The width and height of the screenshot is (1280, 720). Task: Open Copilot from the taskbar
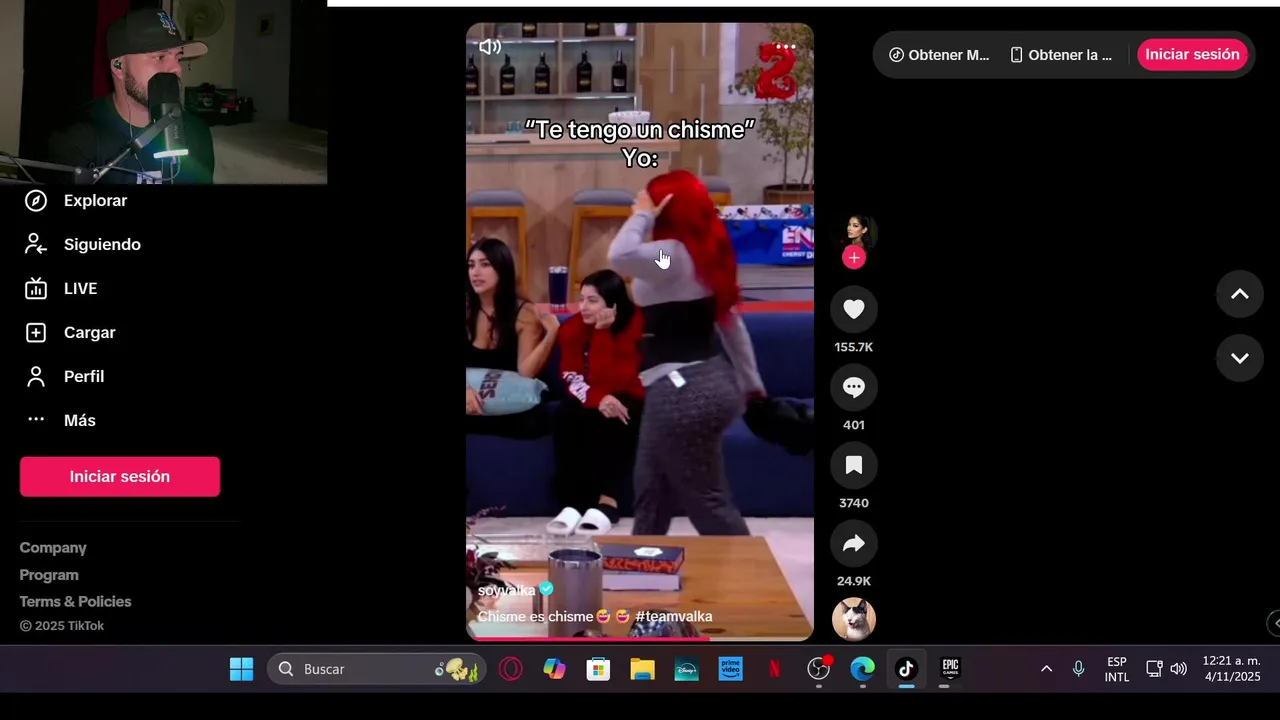coord(554,669)
